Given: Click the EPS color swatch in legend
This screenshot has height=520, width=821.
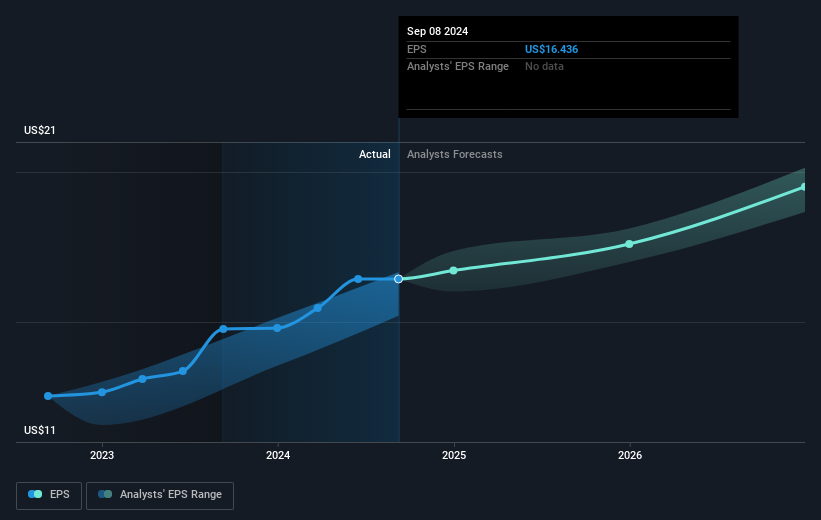Looking at the screenshot, I should point(35,494).
